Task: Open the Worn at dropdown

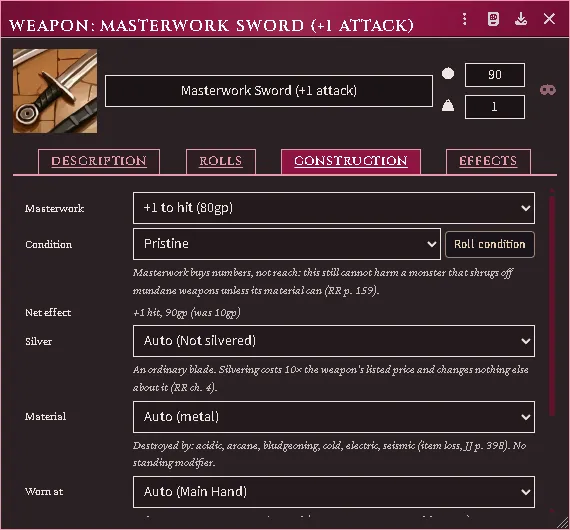Action: pos(334,492)
